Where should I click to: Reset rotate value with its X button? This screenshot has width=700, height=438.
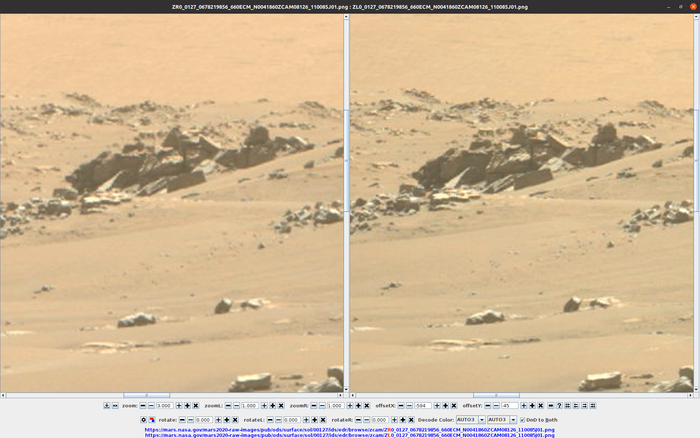click(235, 419)
